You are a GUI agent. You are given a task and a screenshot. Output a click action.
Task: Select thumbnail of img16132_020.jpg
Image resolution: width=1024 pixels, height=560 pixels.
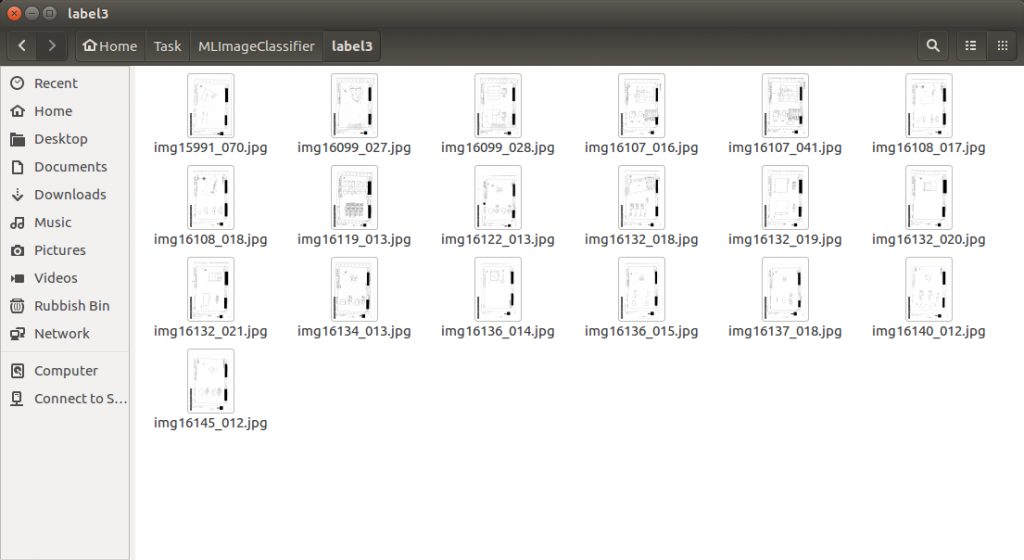click(x=929, y=197)
